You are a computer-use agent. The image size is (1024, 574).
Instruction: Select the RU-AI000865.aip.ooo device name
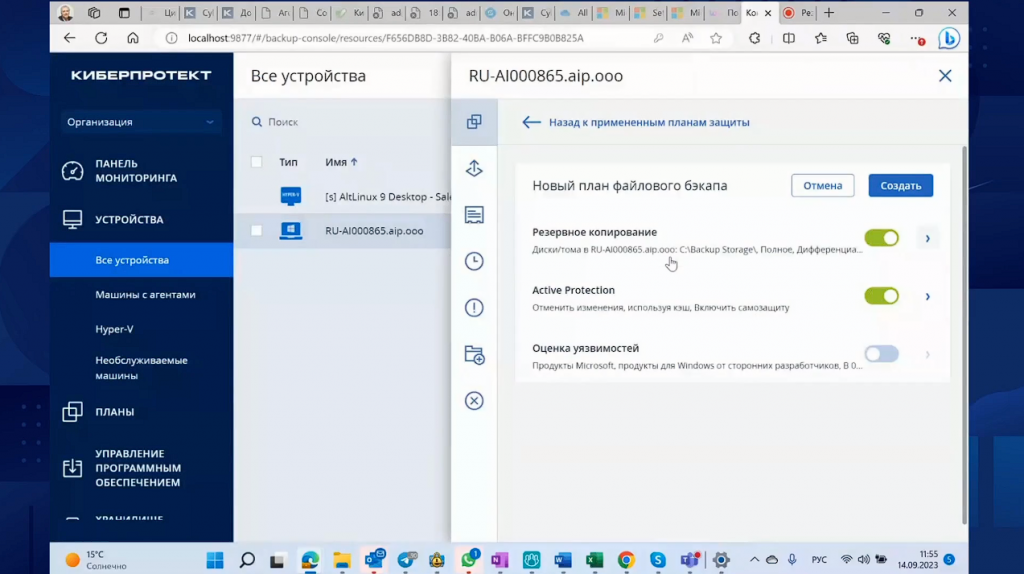[374, 231]
